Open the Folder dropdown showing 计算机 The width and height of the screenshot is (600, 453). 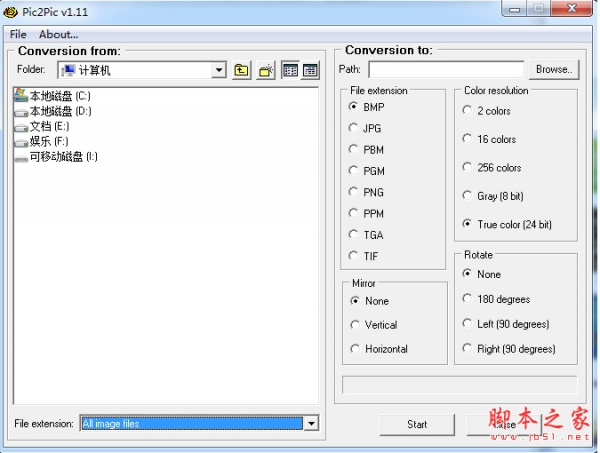[142, 70]
